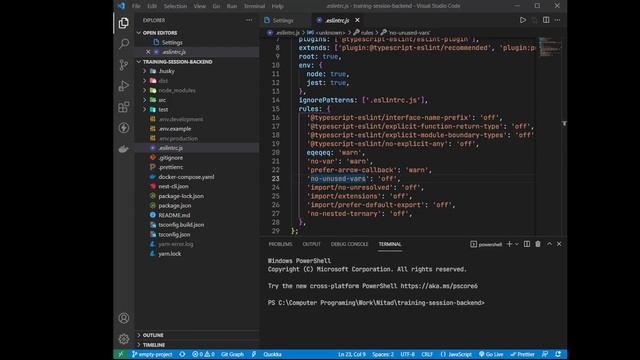Click Git Graph in status bar
The width and height of the screenshot is (640, 360).
pos(232,354)
